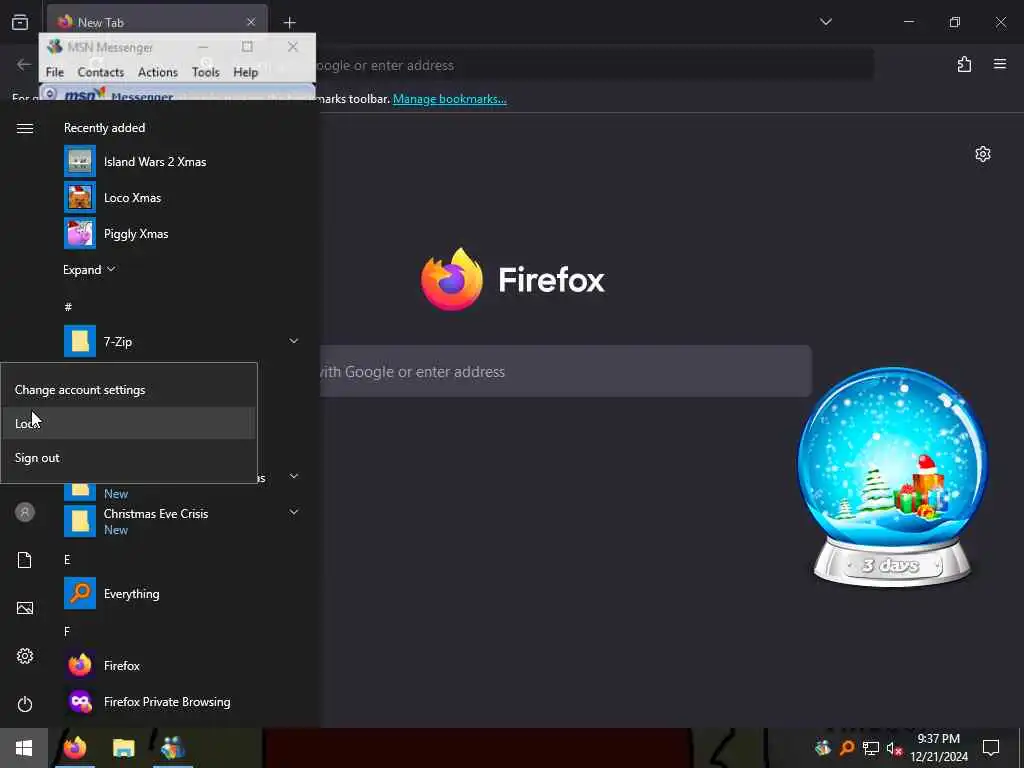Open Documents from Start sidebar
Viewport: 1024px width, 768px height.
pyautogui.click(x=25, y=560)
